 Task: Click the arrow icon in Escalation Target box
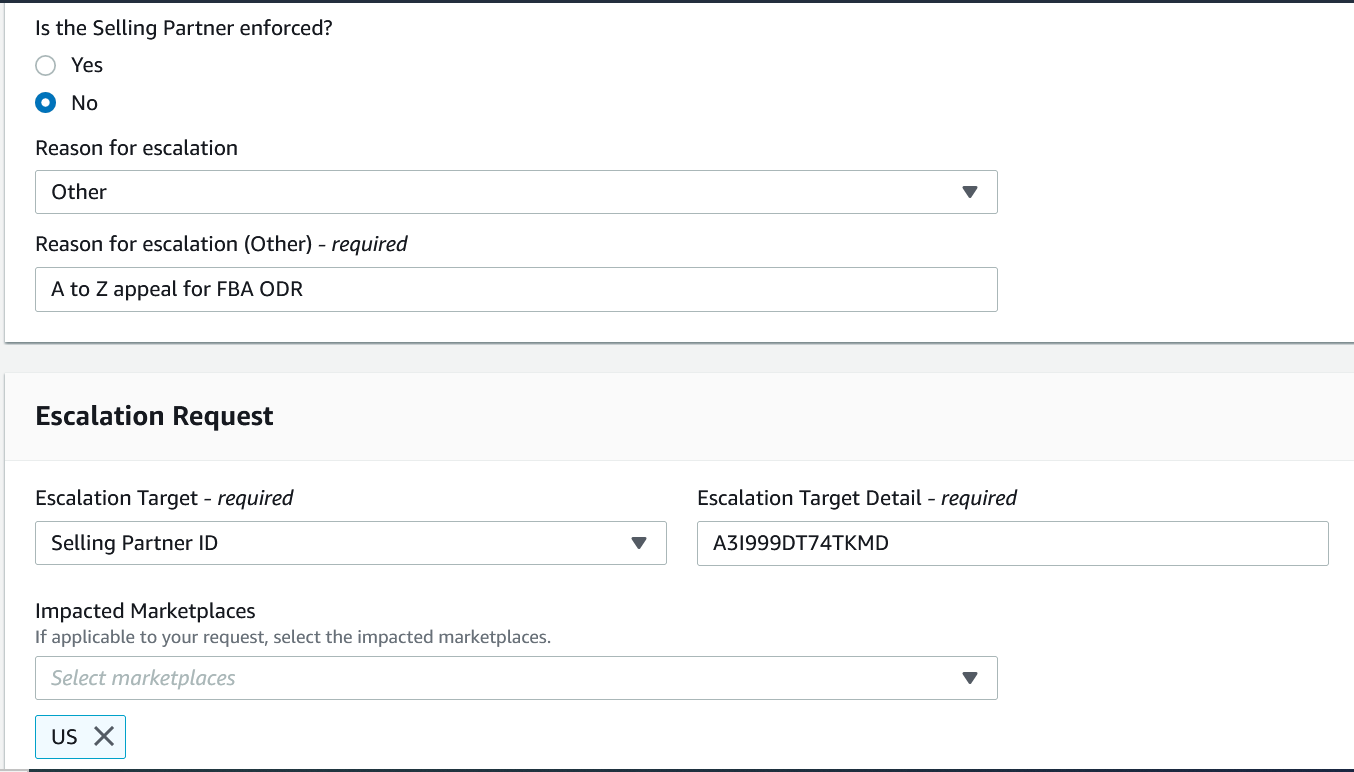click(x=639, y=543)
